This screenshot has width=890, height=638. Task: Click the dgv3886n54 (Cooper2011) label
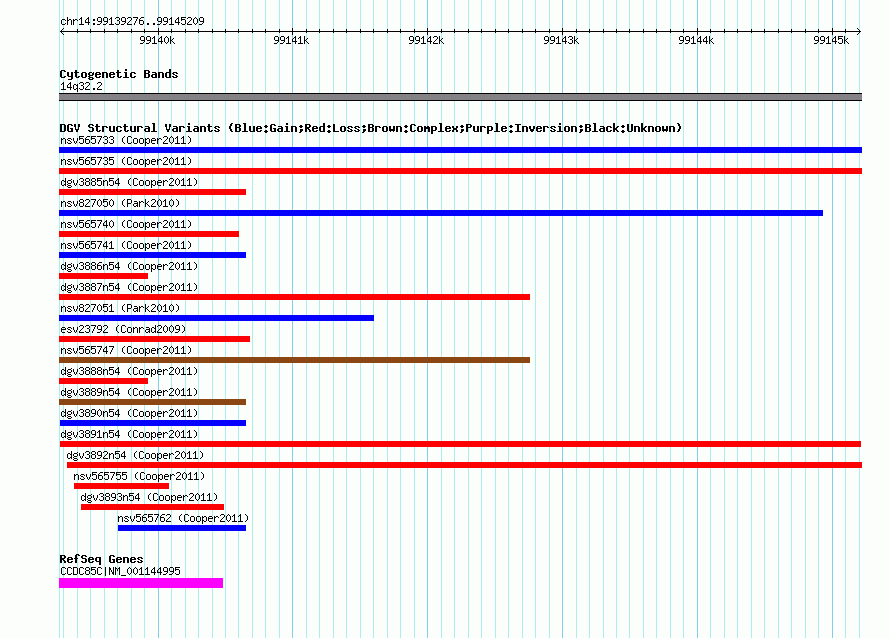129,266
